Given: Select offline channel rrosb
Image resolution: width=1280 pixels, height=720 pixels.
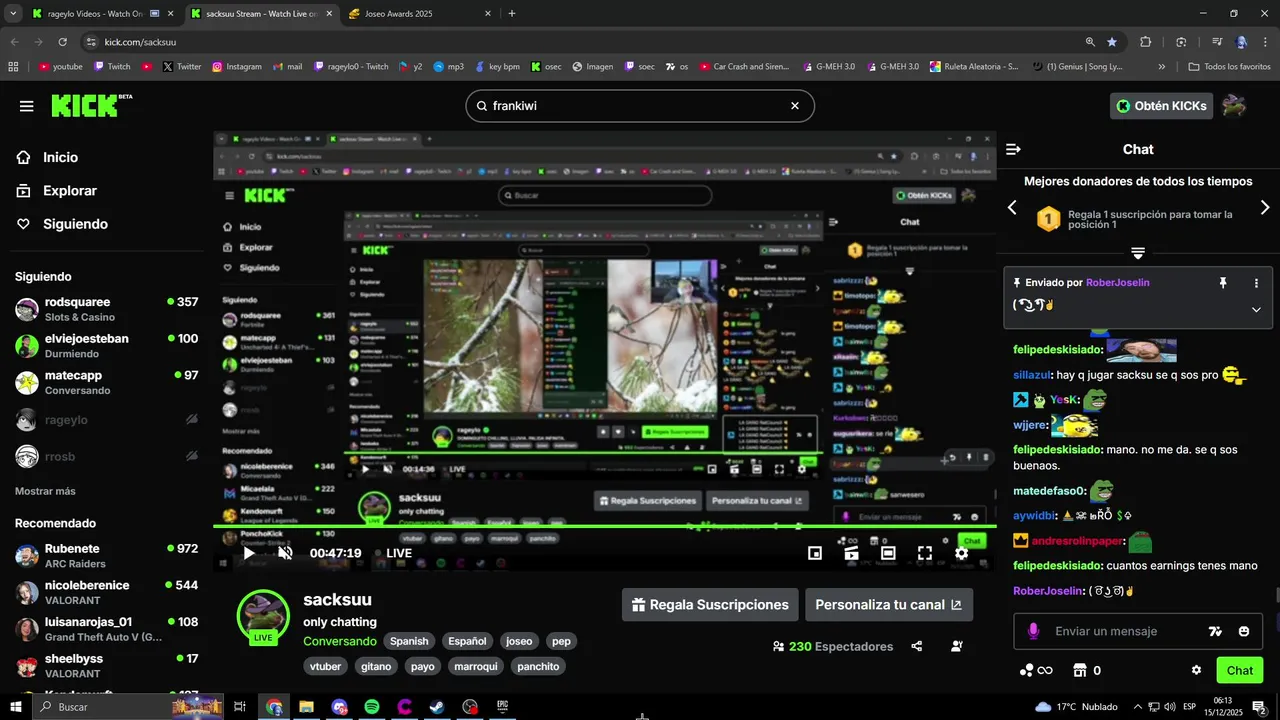Looking at the screenshot, I should tap(106, 456).
